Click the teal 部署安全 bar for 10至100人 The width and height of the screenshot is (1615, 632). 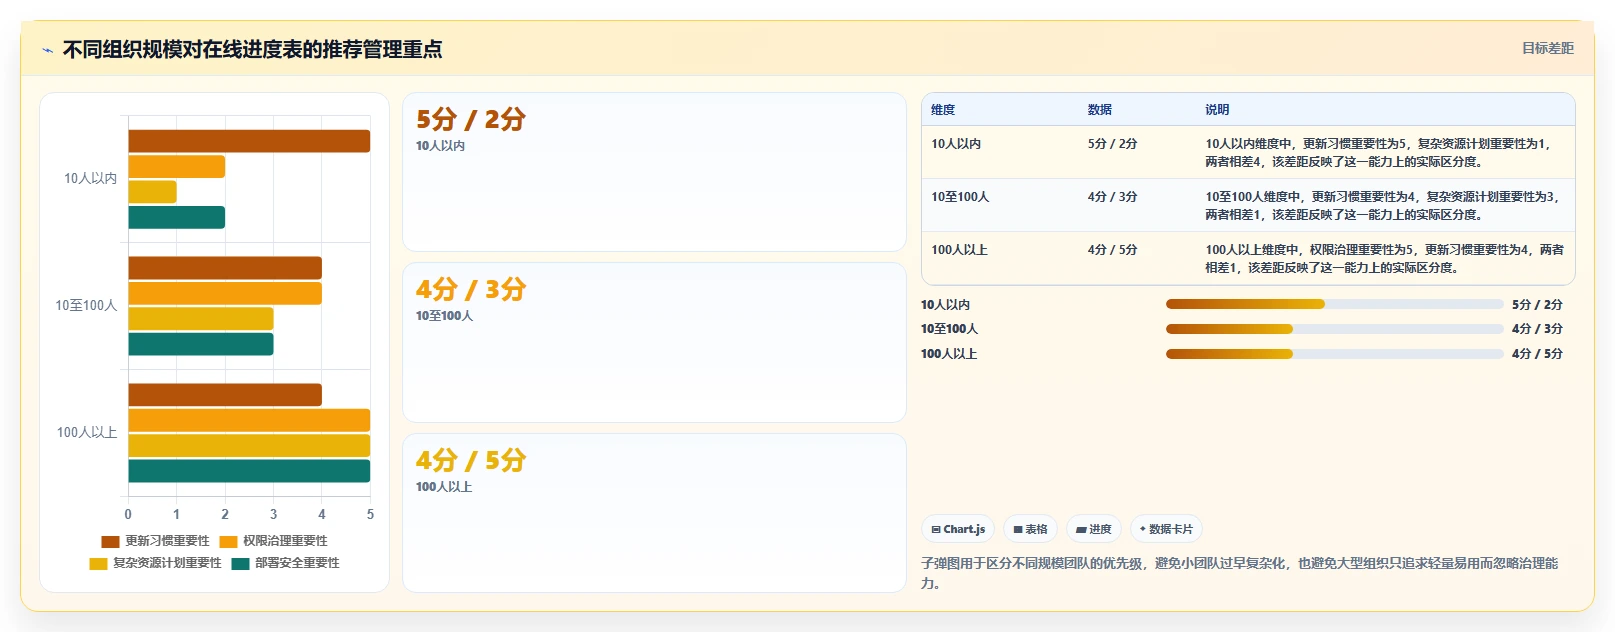[x=201, y=344]
